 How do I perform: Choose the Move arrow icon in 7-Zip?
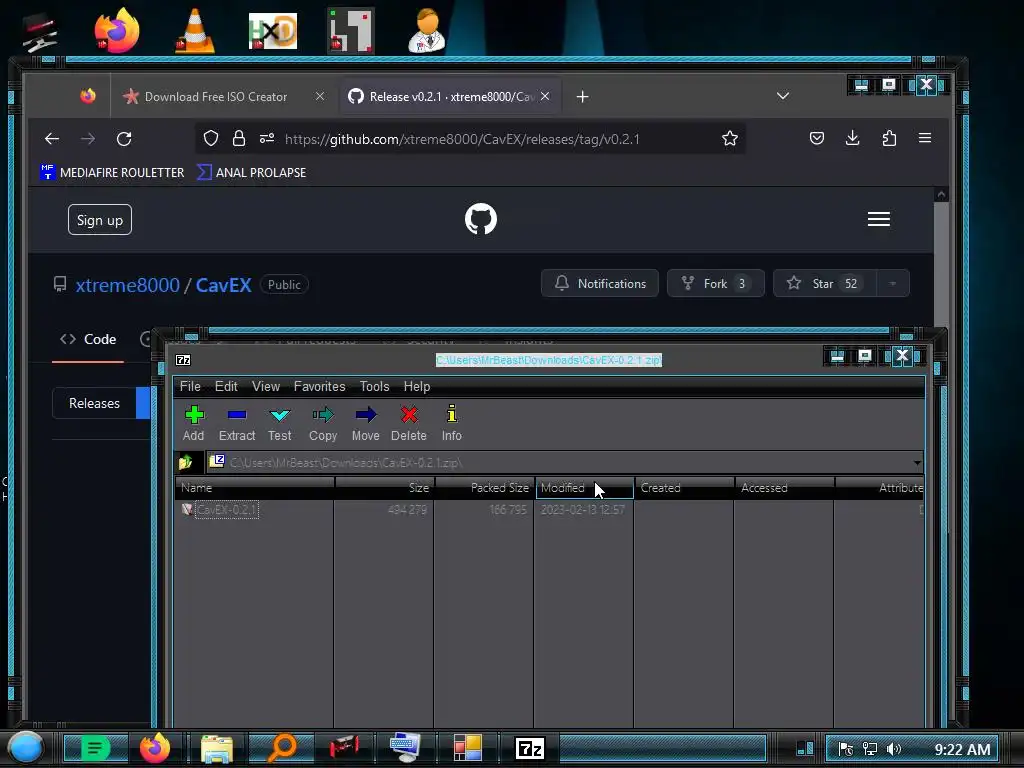(x=366, y=423)
